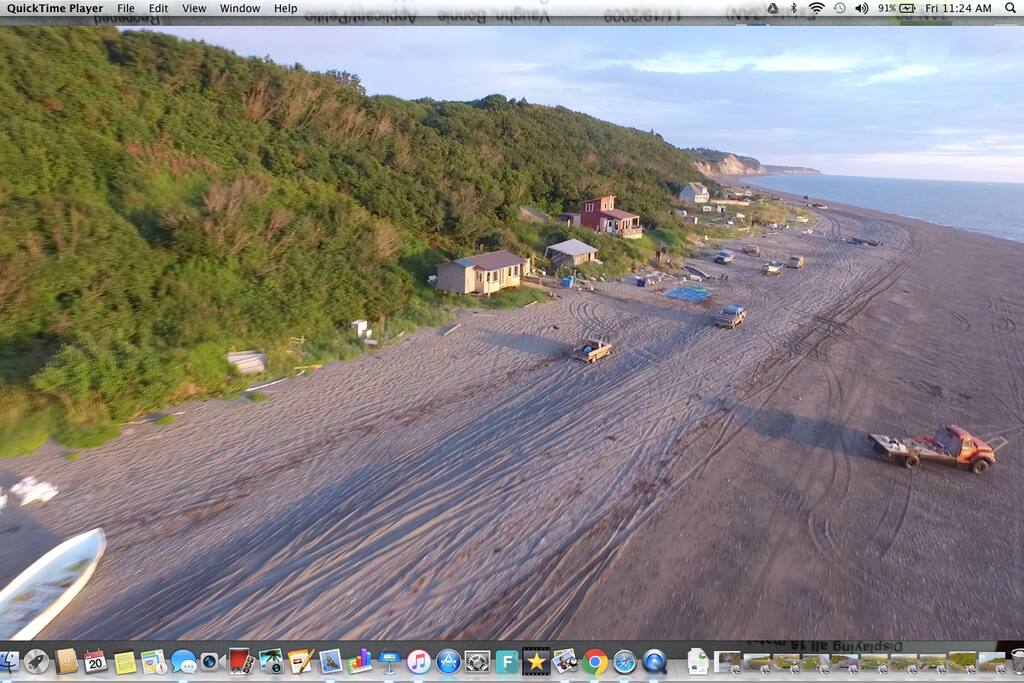Open iTunes music note icon
Screen dimensions: 1024x683
click(x=419, y=662)
